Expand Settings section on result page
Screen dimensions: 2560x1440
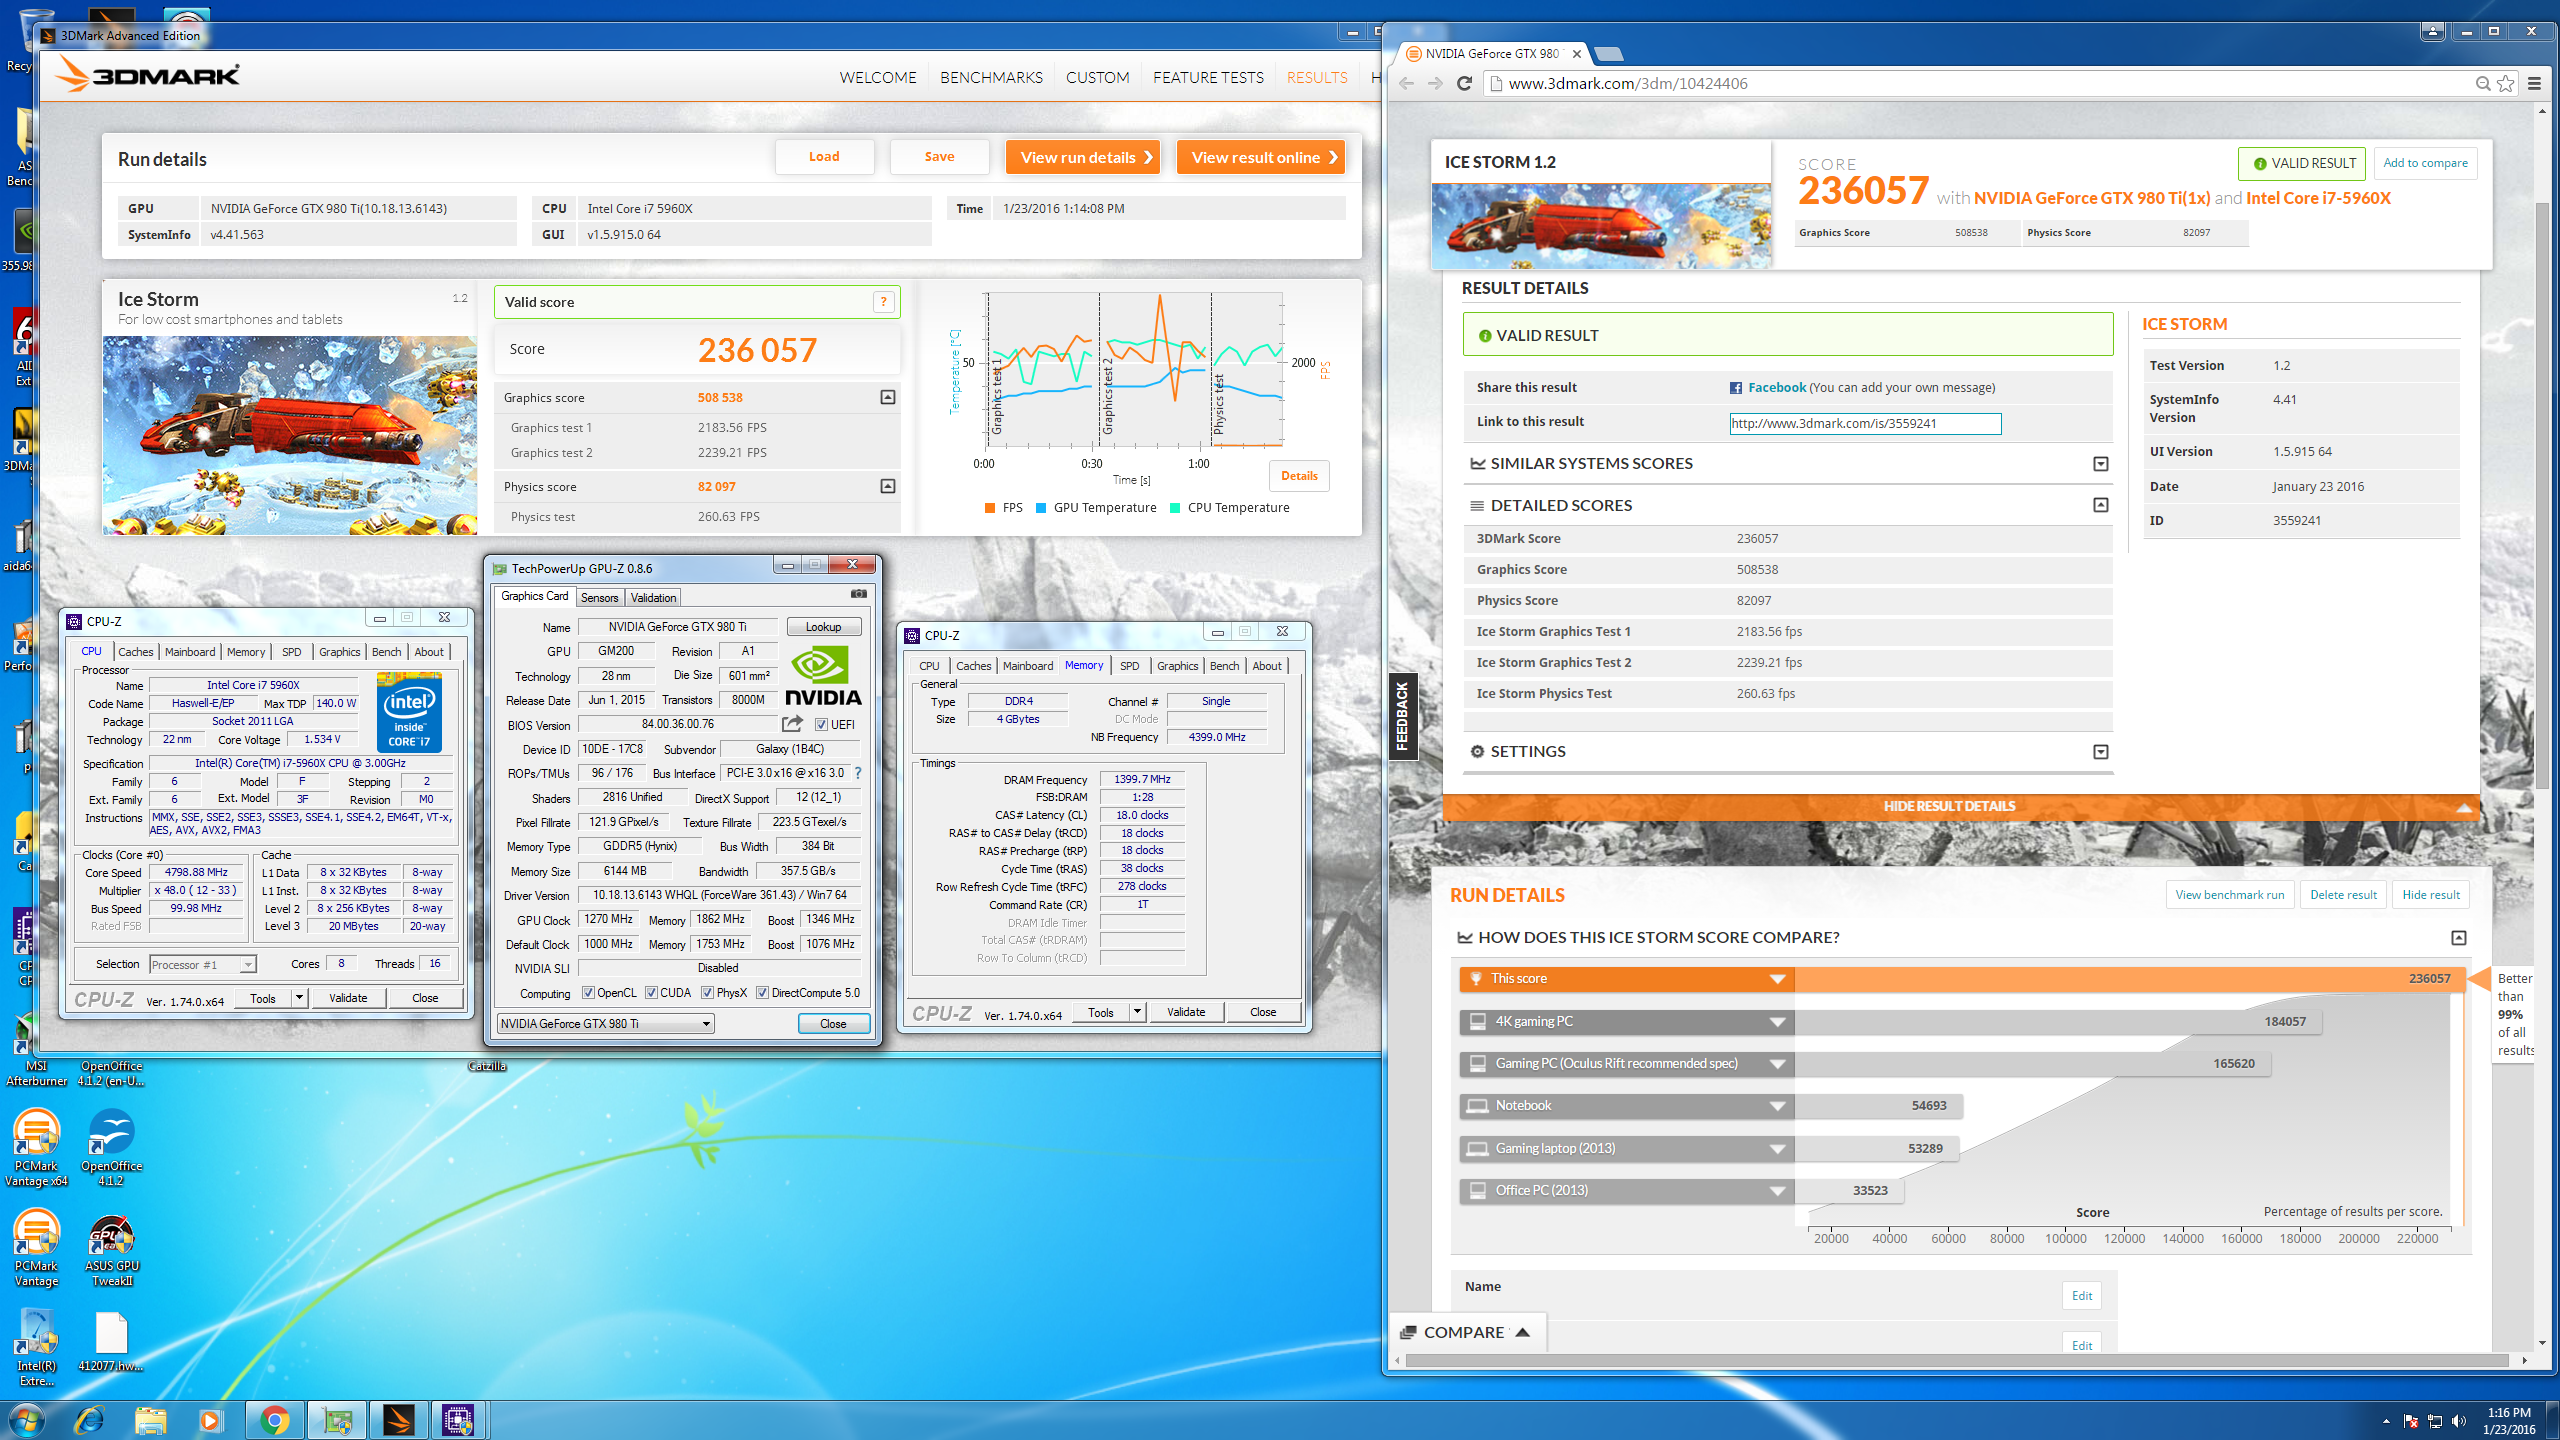click(x=2100, y=752)
